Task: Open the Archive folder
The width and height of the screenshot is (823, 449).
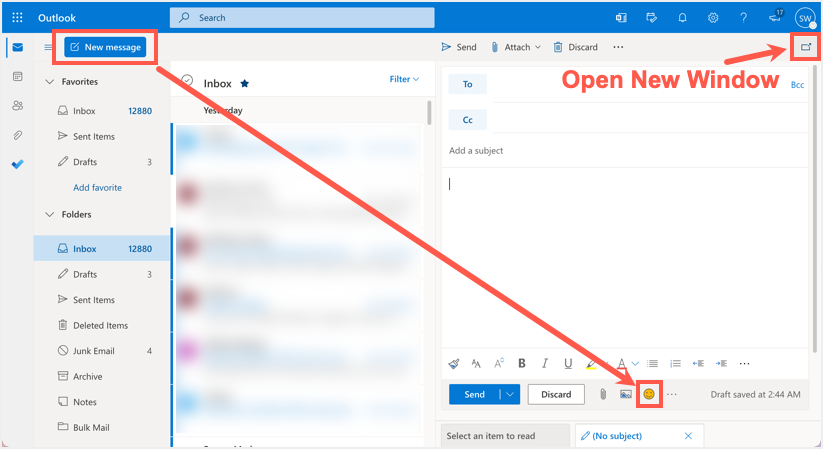Action: click(x=102, y=376)
